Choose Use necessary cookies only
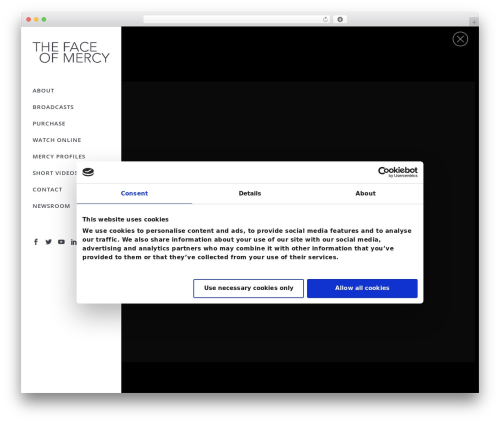This screenshot has height=423, width=500. 248,288
